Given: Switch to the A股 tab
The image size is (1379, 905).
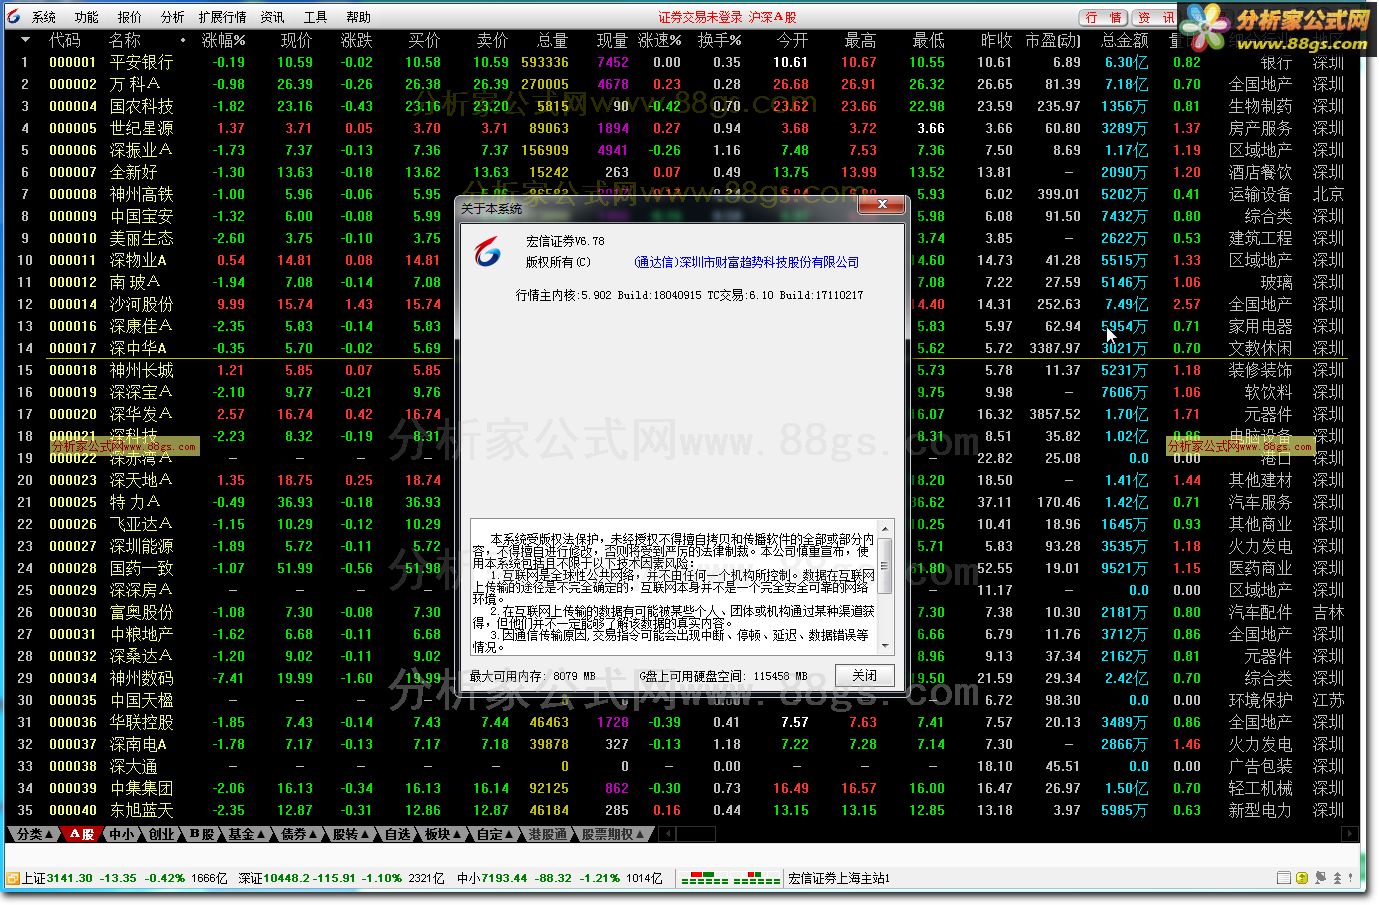Looking at the screenshot, I should [82, 834].
